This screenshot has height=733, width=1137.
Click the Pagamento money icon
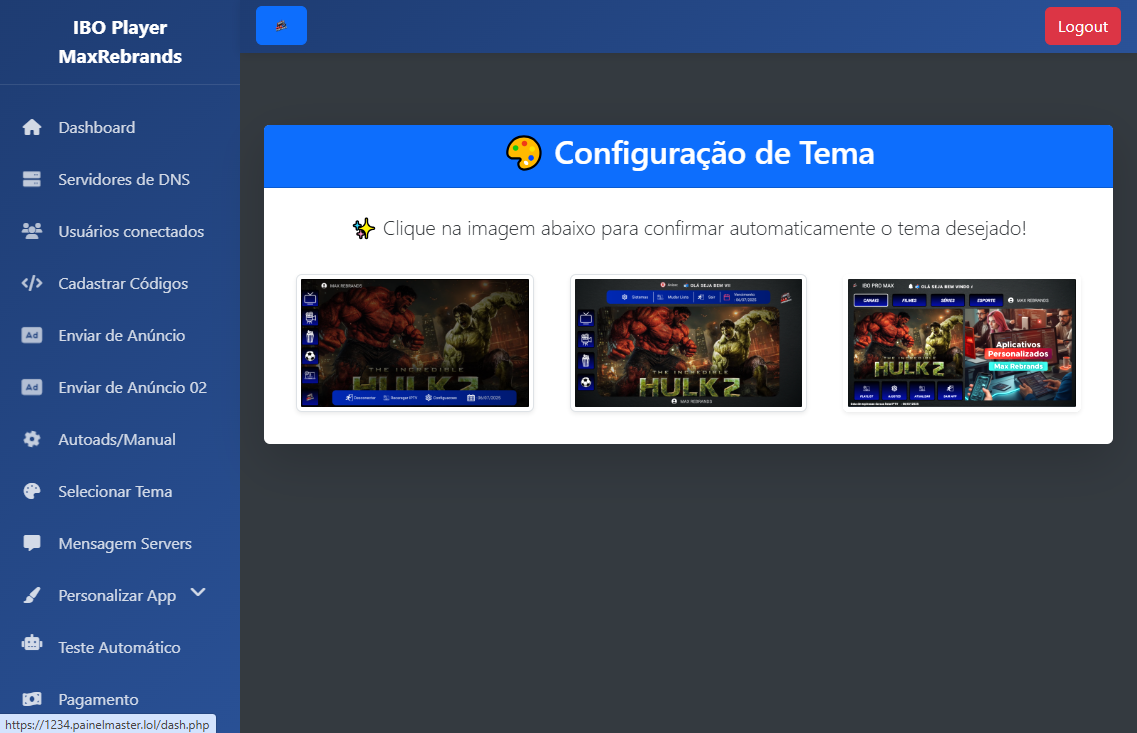32,699
